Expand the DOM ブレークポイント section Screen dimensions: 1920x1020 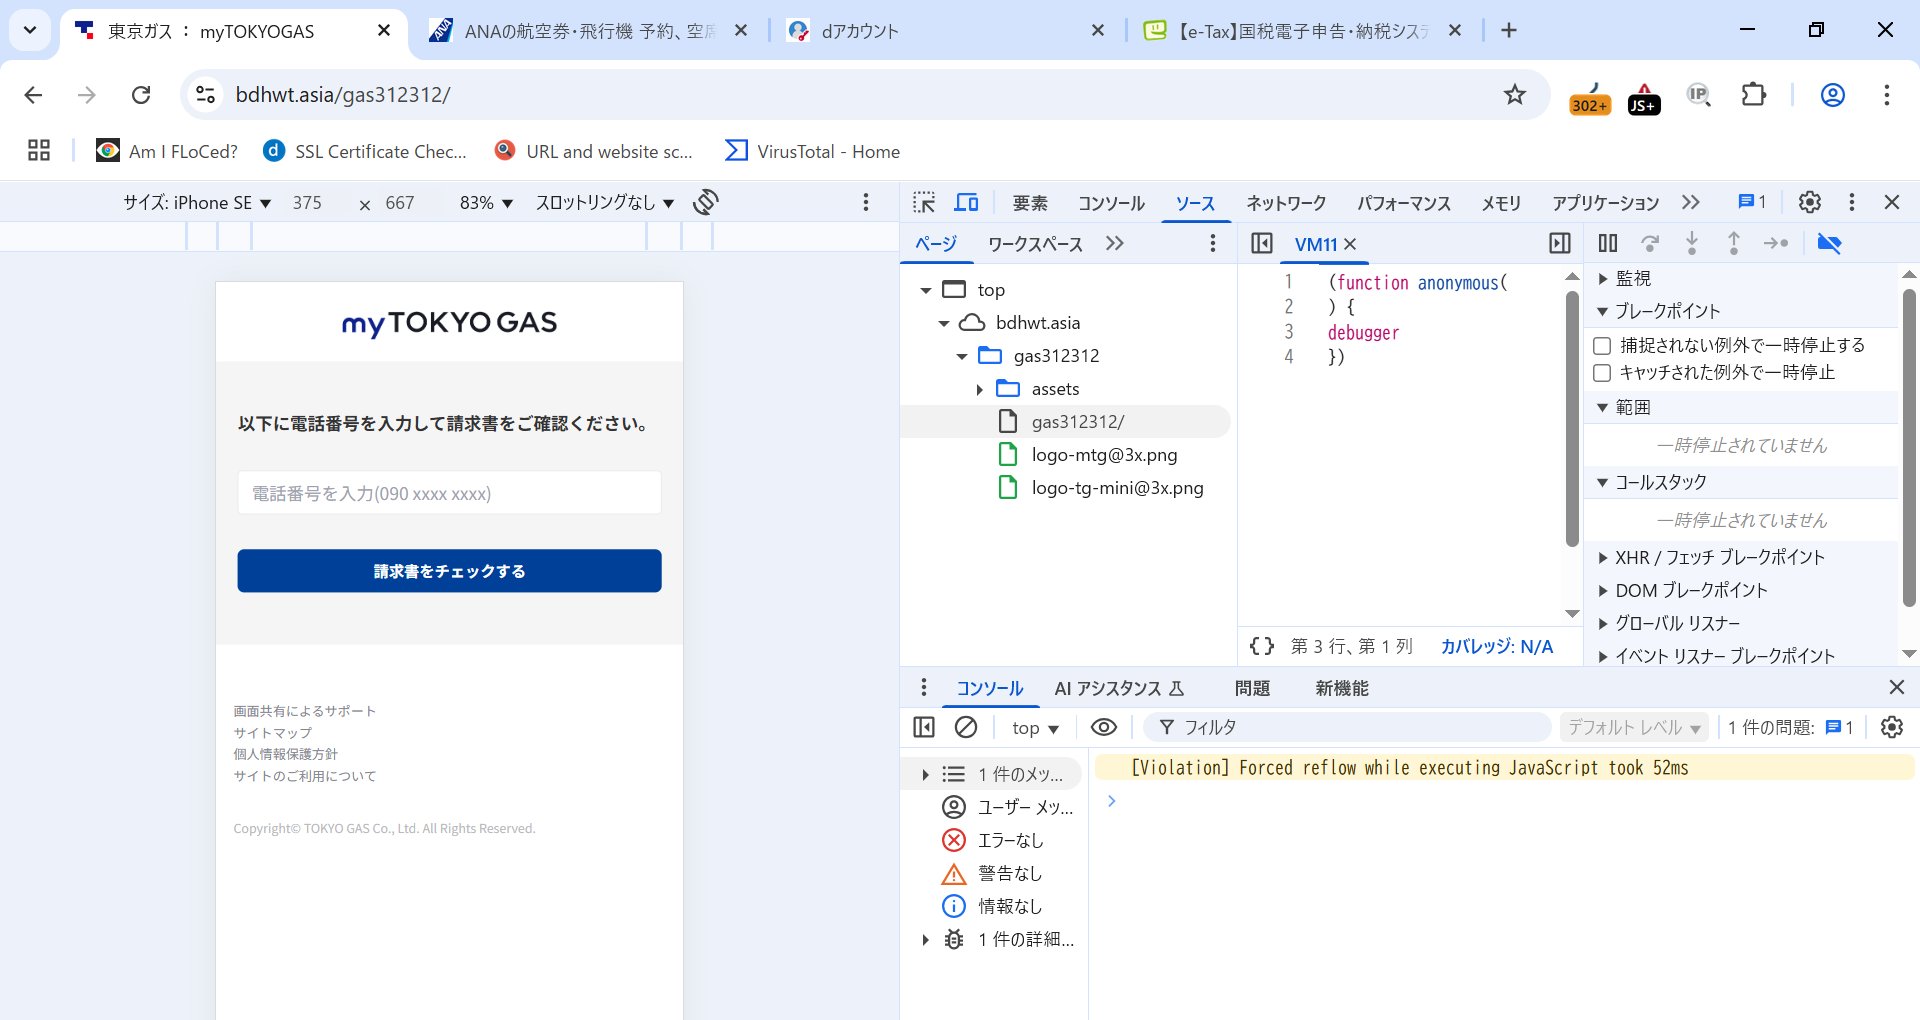pos(1603,591)
